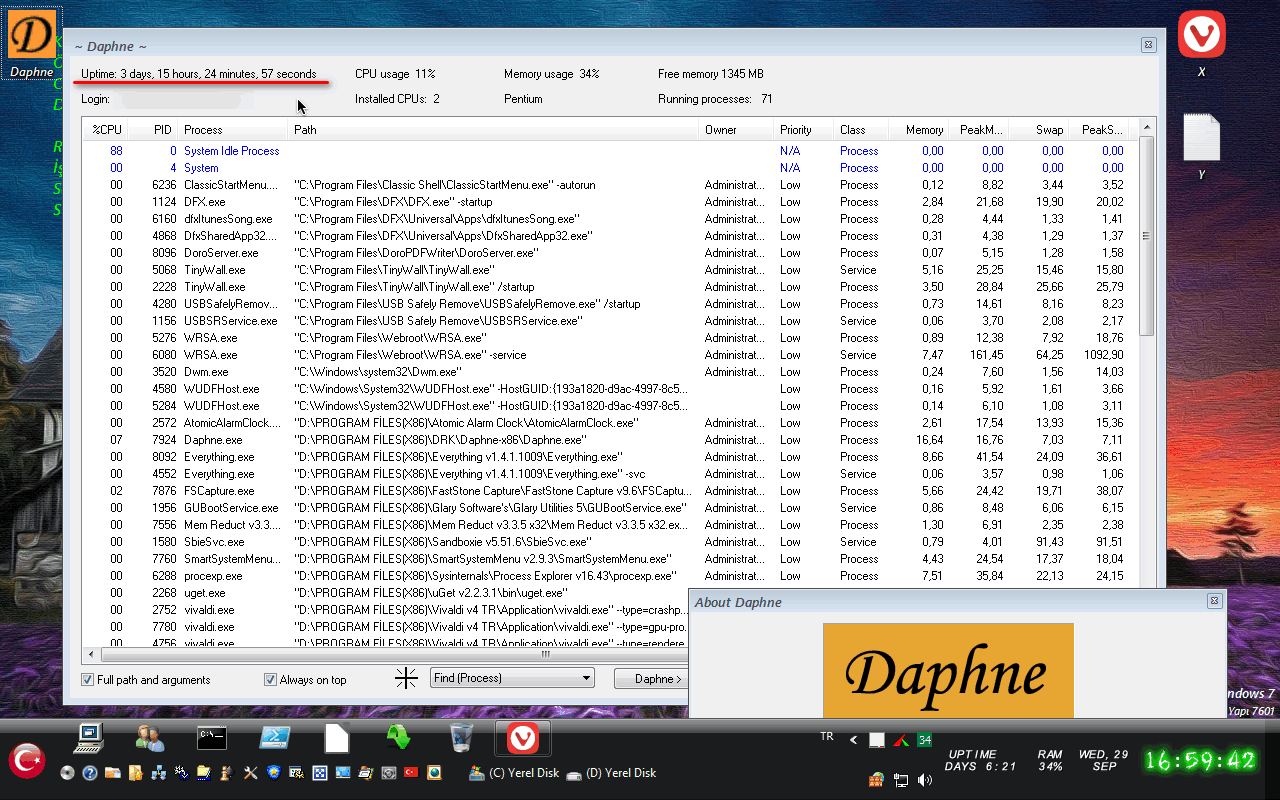Toggle the Always on top checkbox
Image resolution: width=1280 pixels, height=800 pixels.
tap(305, 680)
